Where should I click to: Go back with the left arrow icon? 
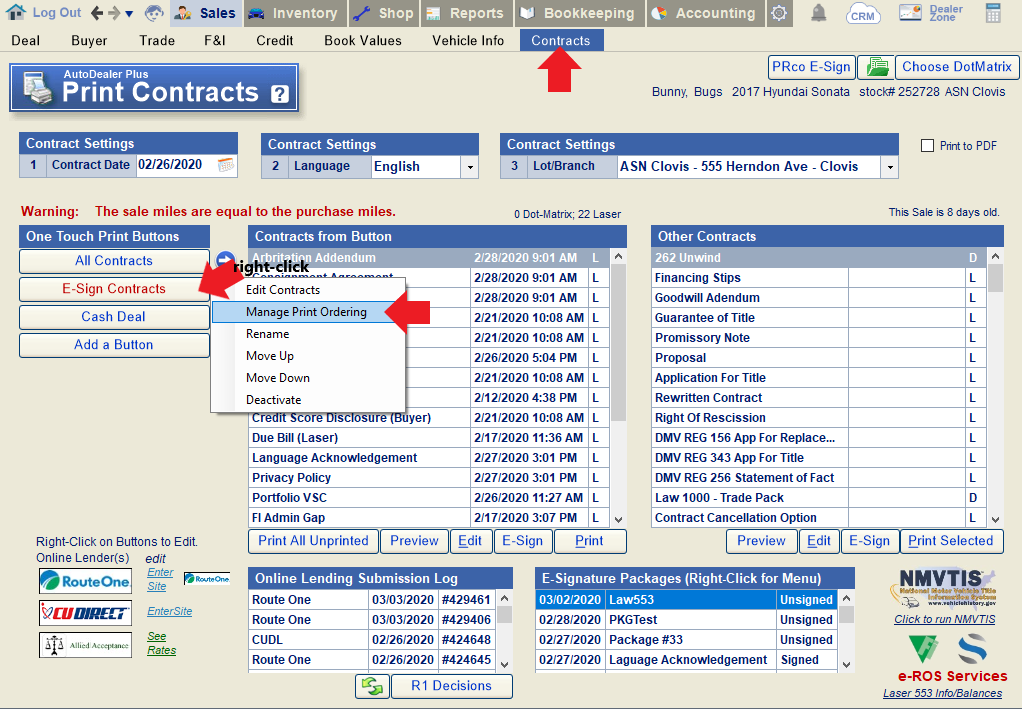pyautogui.click(x=97, y=13)
